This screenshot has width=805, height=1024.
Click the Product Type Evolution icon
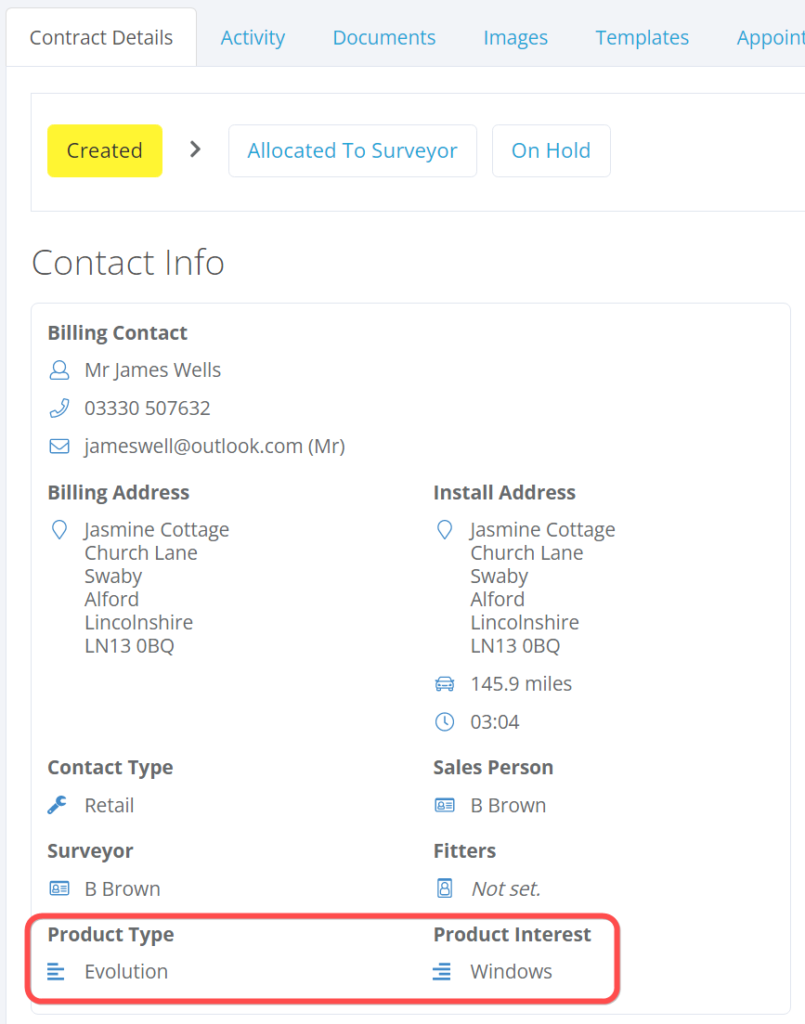click(x=56, y=972)
